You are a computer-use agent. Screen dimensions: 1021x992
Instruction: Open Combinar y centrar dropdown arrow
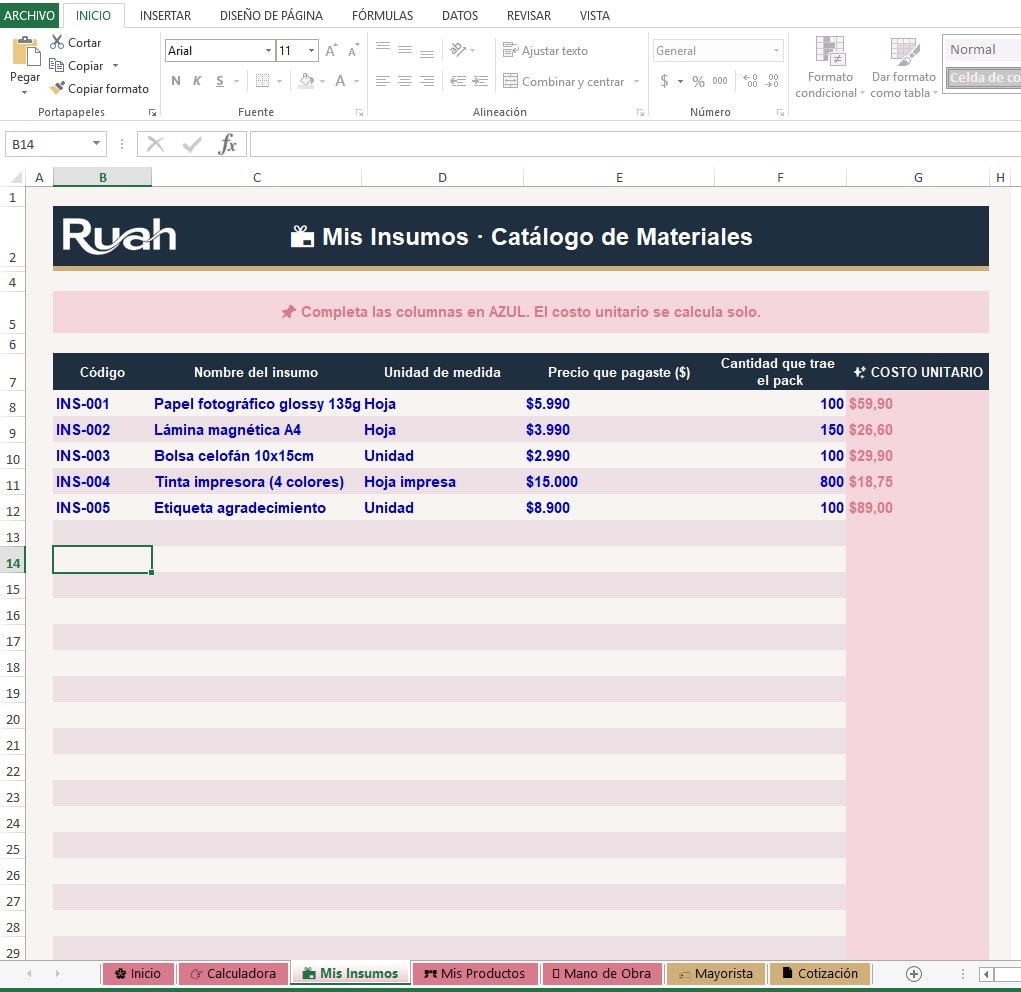click(636, 81)
